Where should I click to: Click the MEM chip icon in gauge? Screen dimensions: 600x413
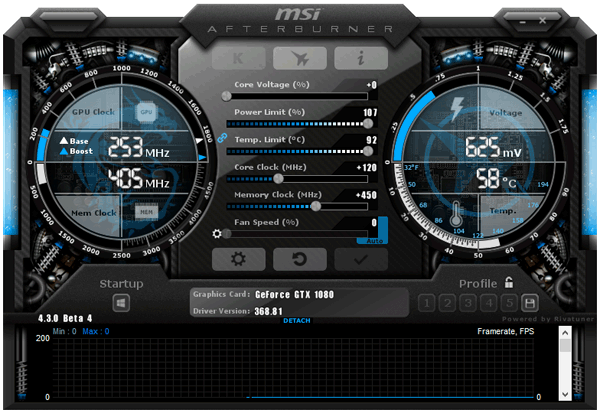pos(146,212)
